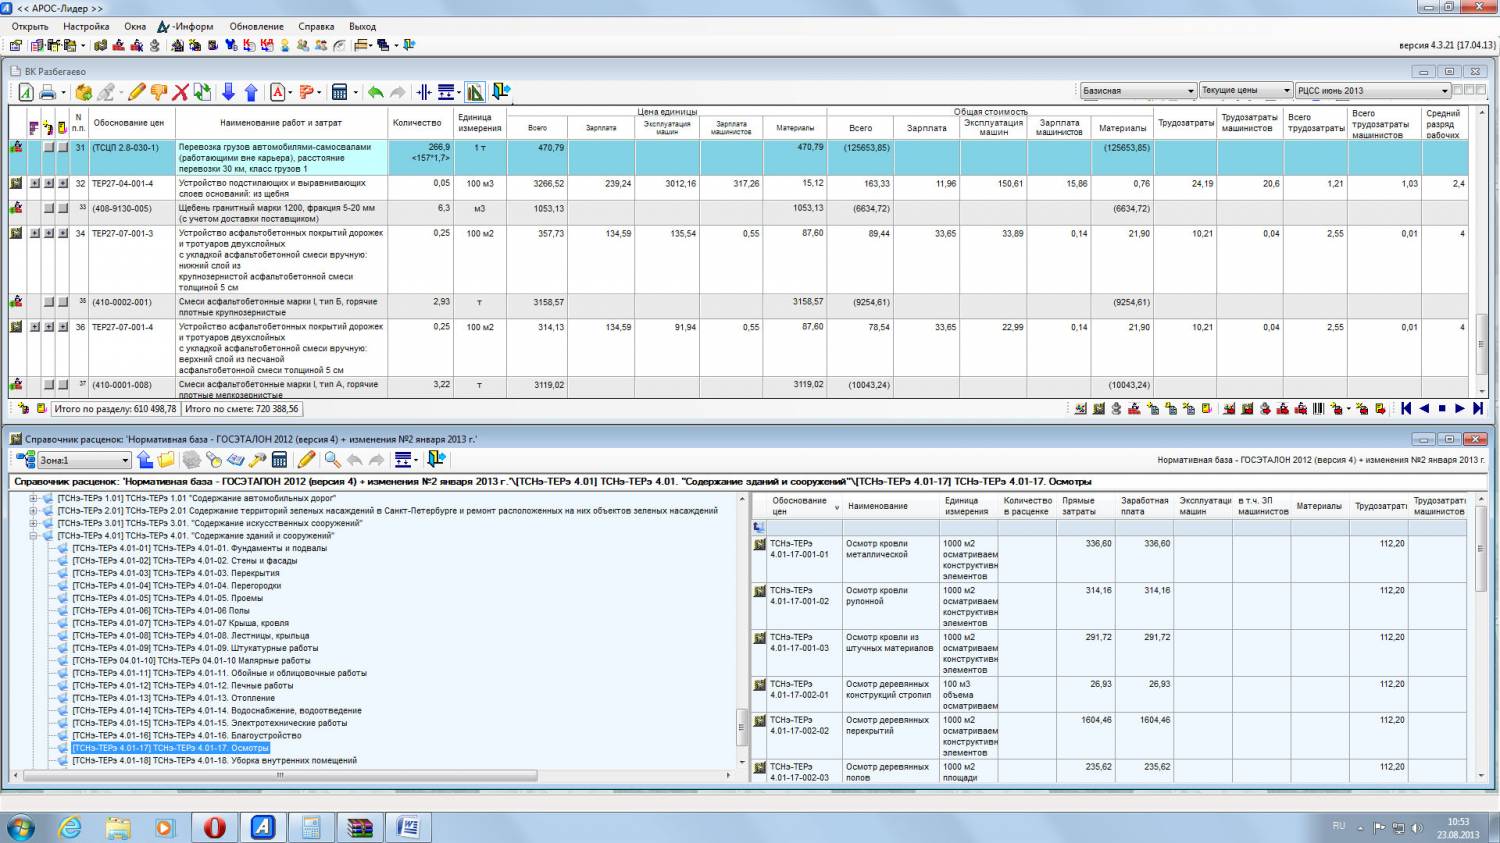
Task: Open the Настройка menu
Action: 86,27
